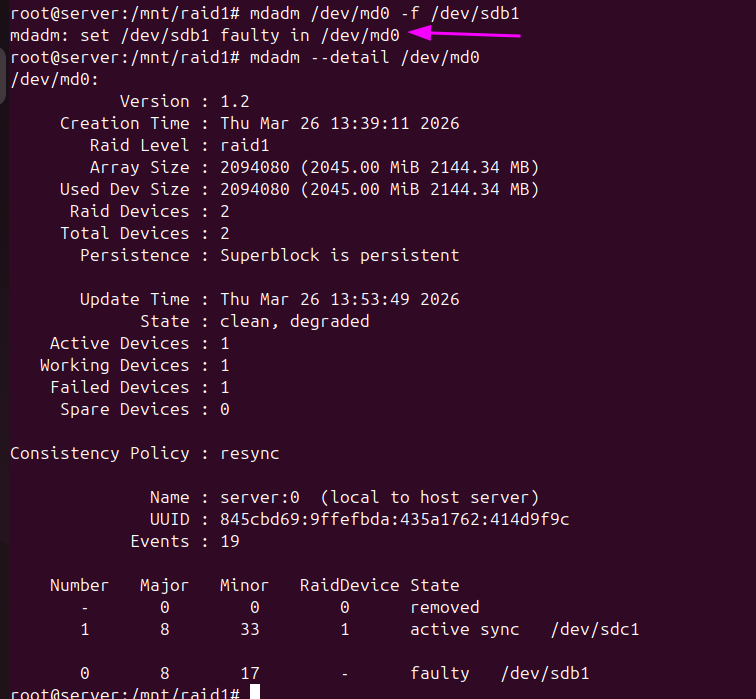Click /dev/sdb1 in the faulty device row
This screenshot has height=699, width=756.
coord(544,673)
